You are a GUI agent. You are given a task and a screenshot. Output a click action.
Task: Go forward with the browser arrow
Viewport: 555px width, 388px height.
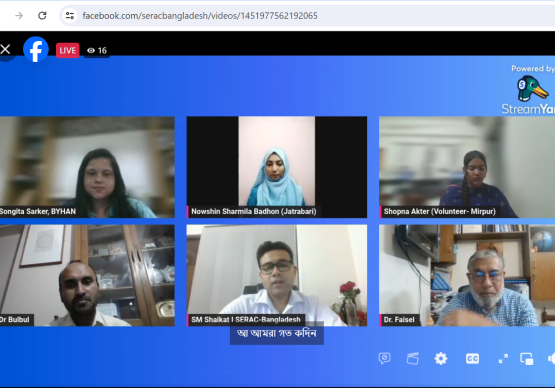click(19, 16)
